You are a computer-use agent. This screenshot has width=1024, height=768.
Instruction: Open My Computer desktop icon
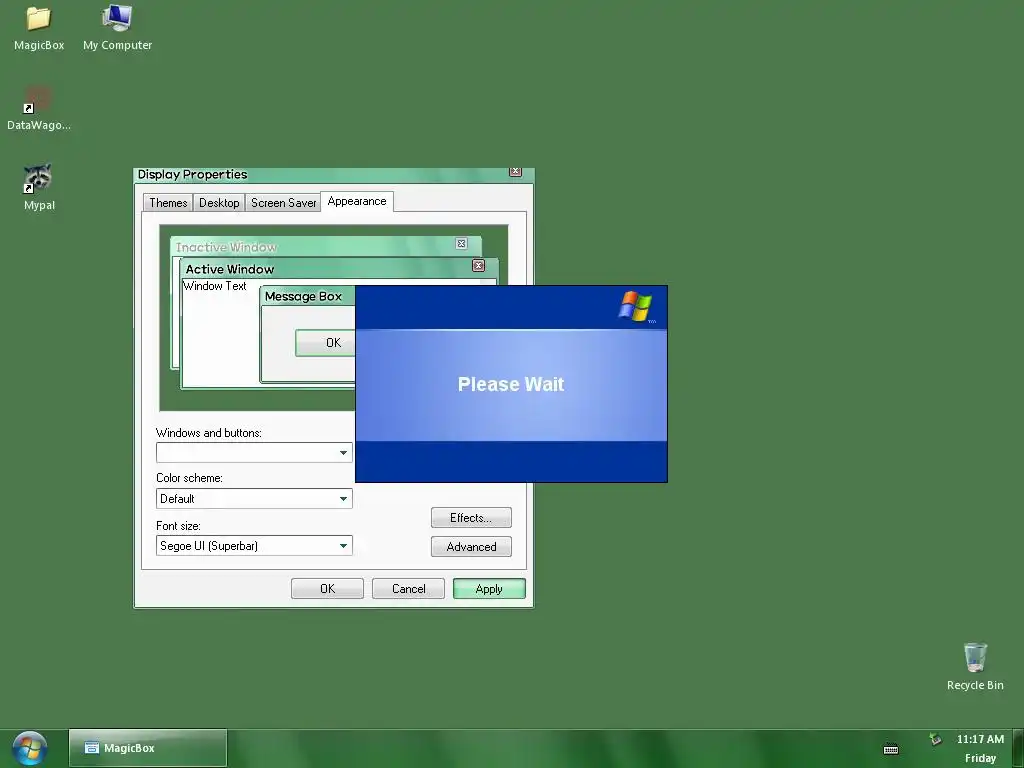pos(118,27)
